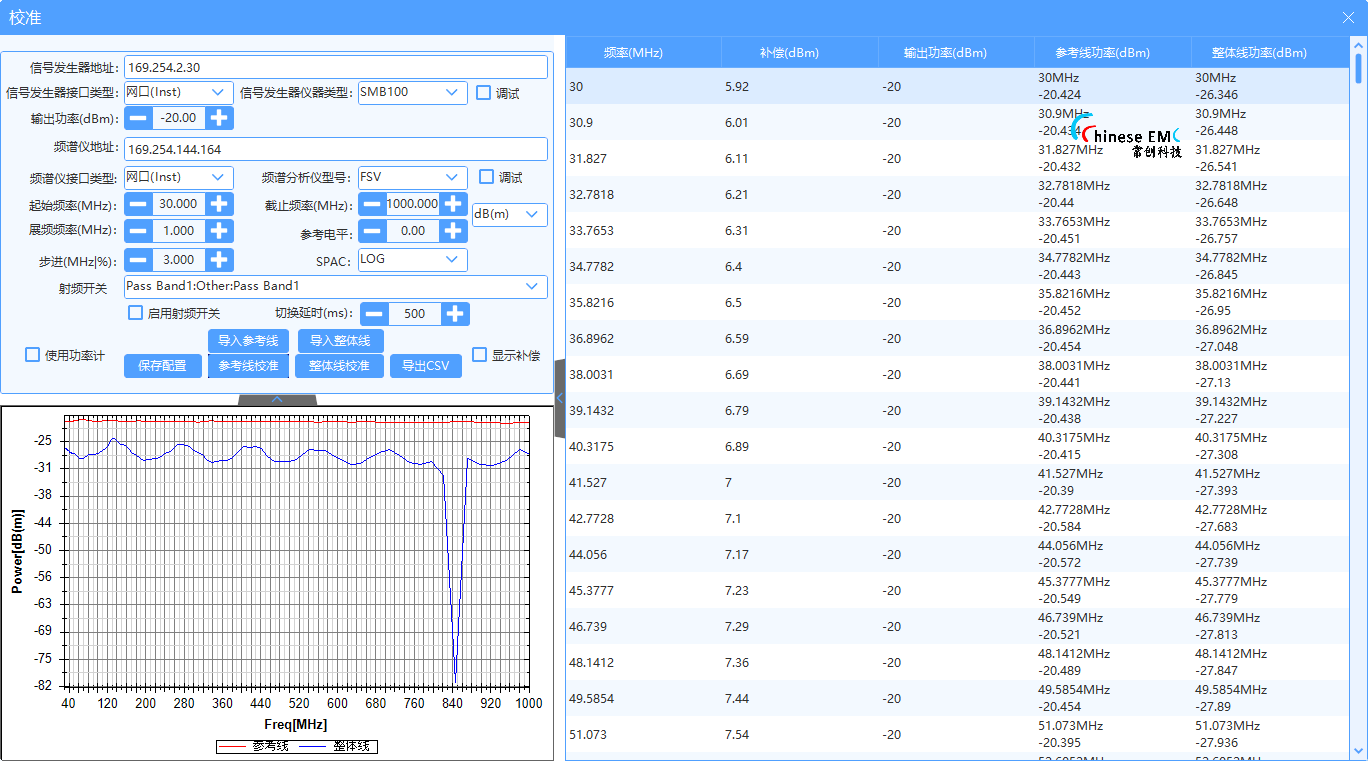The height and width of the screenshot is (761, 1368).
Task: Click 导出CSV export button
Action: pos(426,366)
